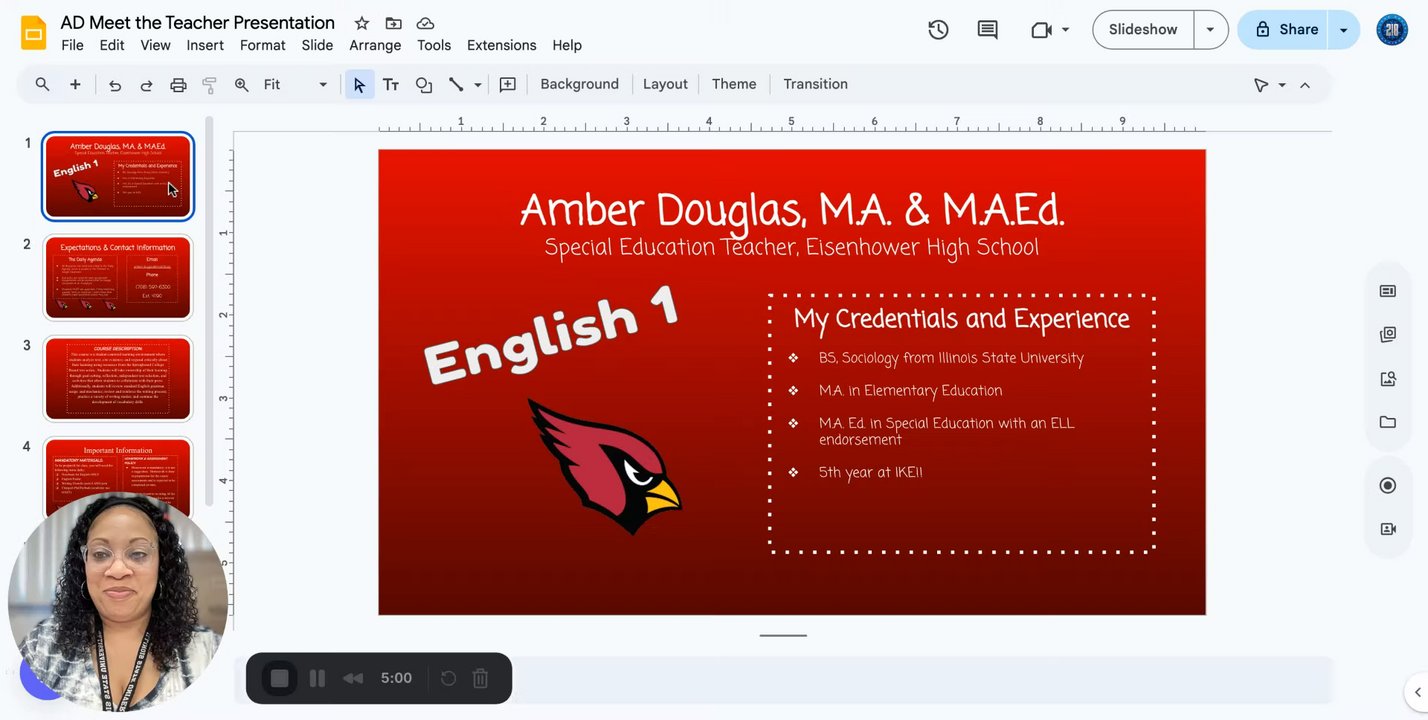This screenshot has width=1428, height=720.
Task: Select the Shape tool
Action: click(x=424, y=85)
